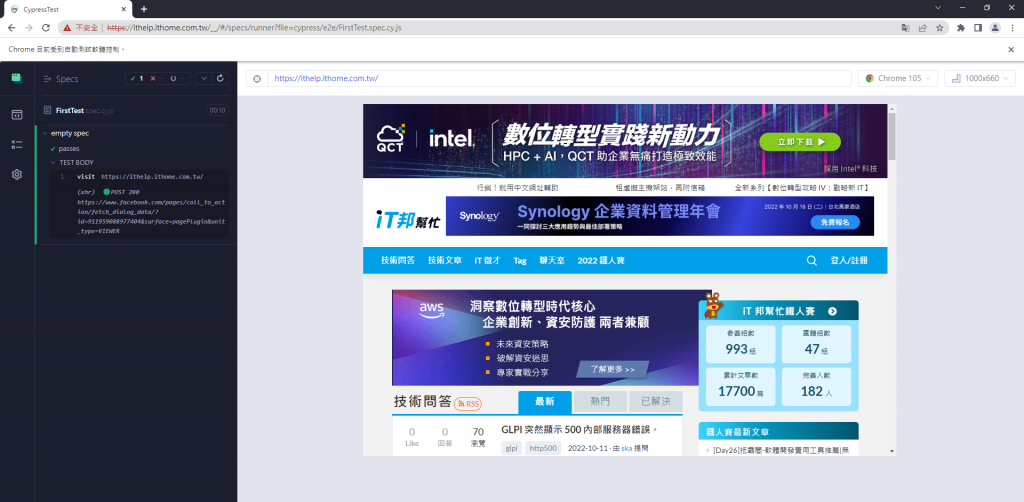Image resolution: width=1024 pixels, height=502 pixels.
Task: Click the RSS feed badge
Action: [468, 404]
